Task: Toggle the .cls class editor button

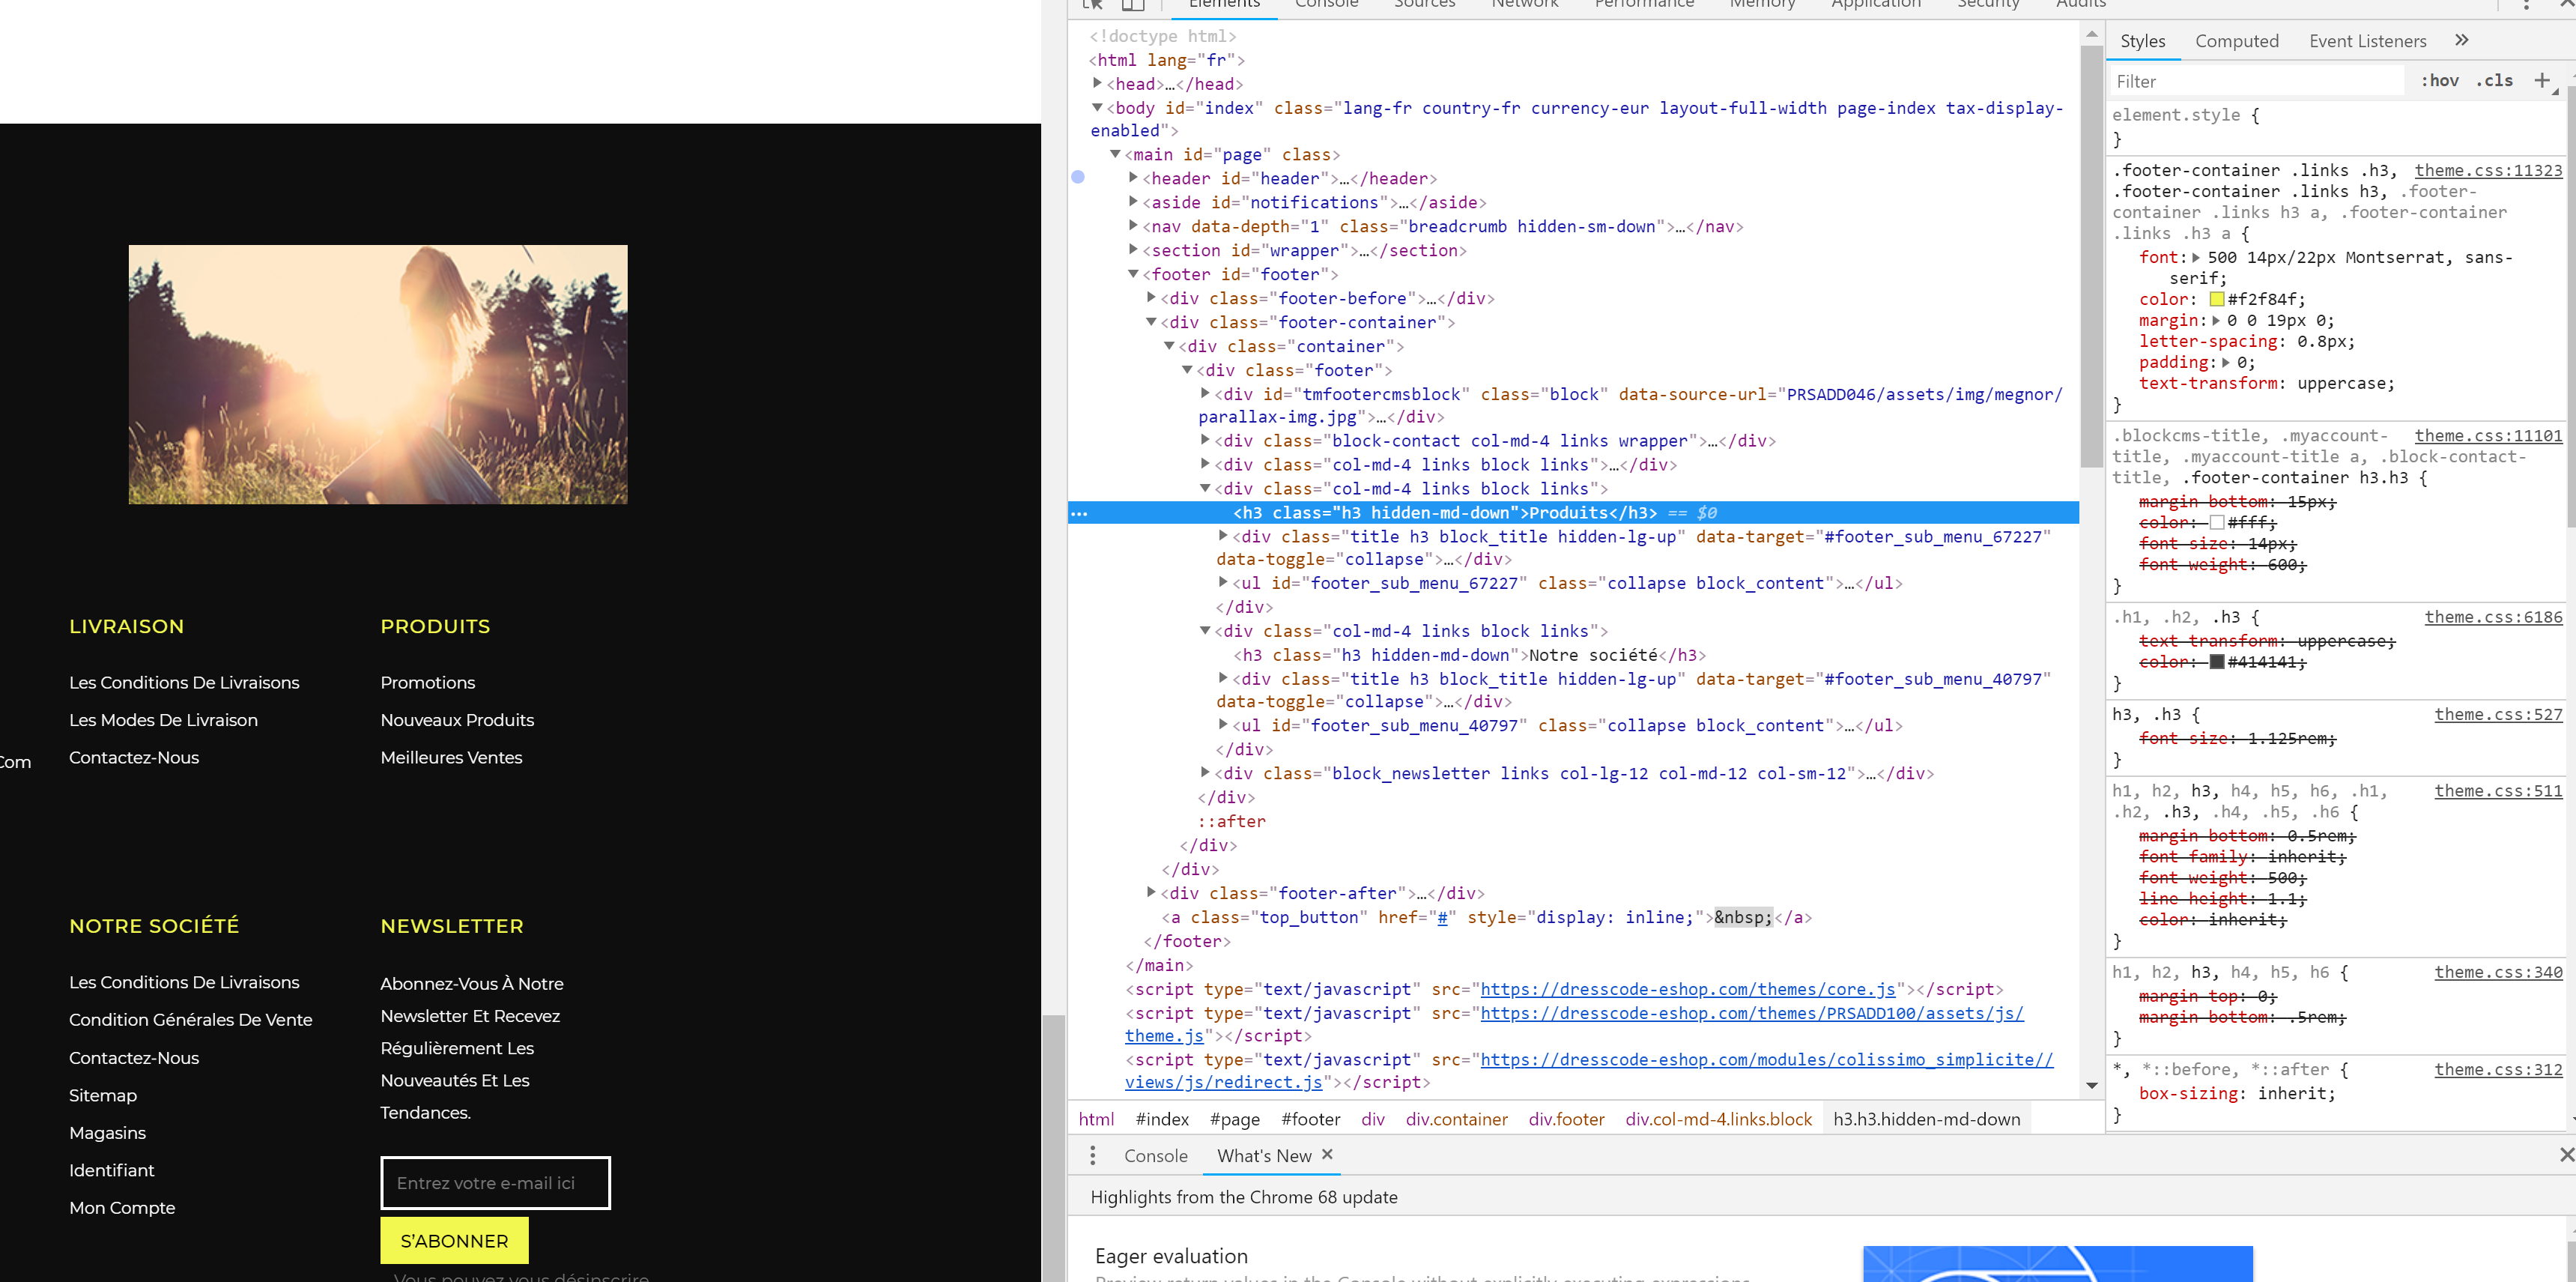Action: point(2494,81)
